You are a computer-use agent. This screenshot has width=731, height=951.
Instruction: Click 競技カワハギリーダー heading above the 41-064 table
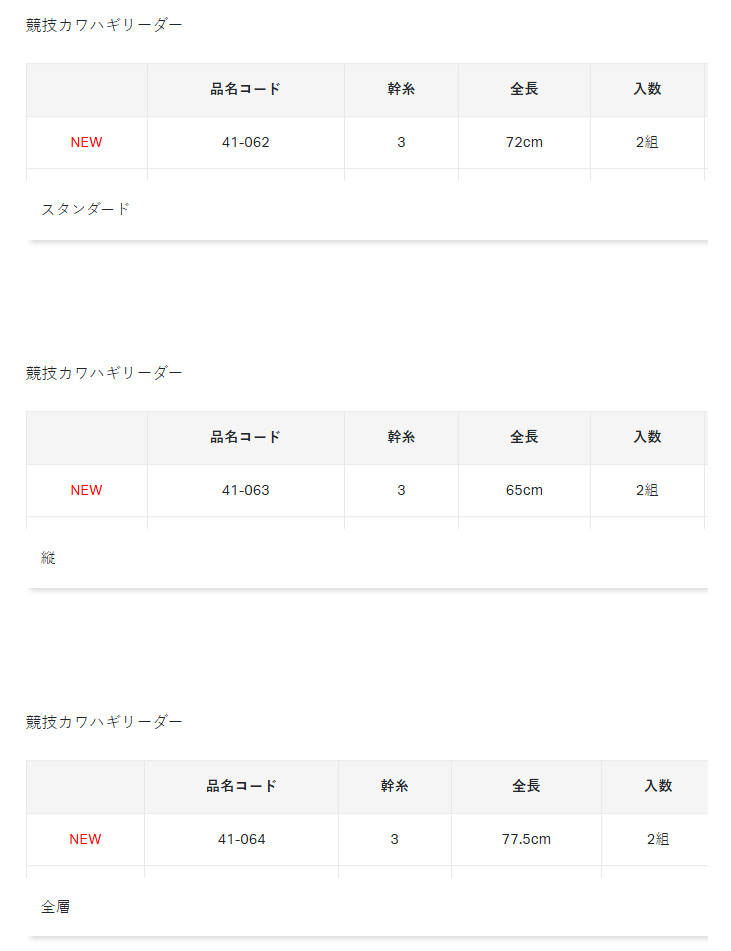[104, 721]
